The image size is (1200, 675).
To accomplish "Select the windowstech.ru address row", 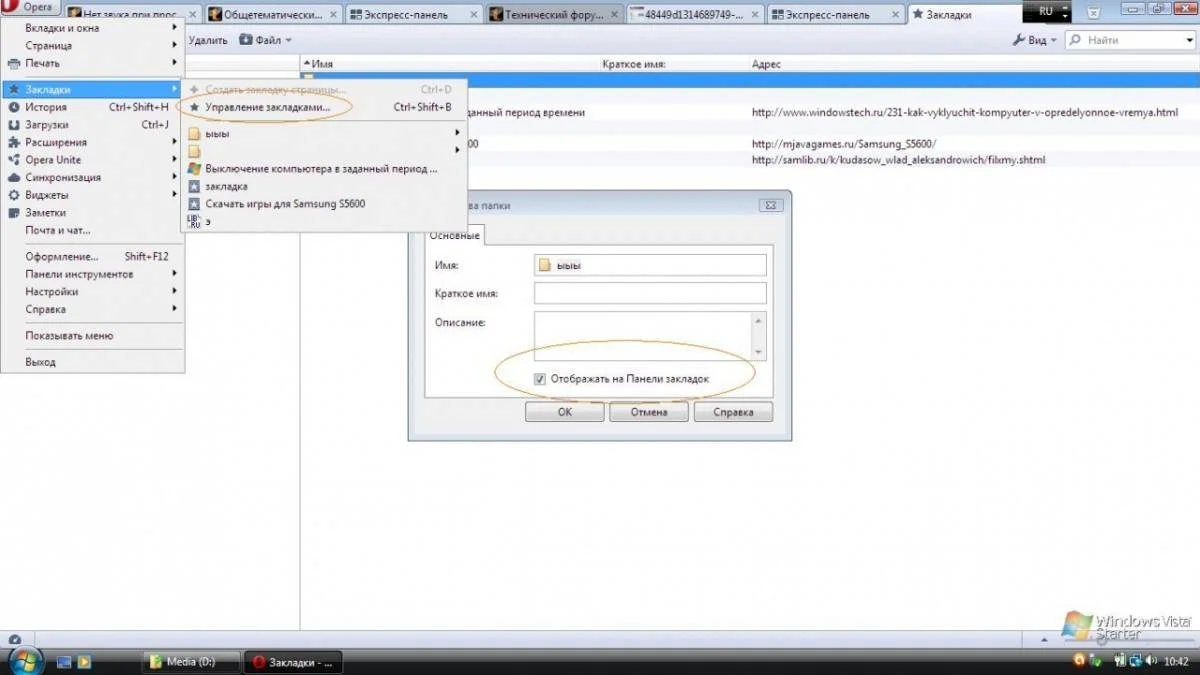I will (965, 112).
